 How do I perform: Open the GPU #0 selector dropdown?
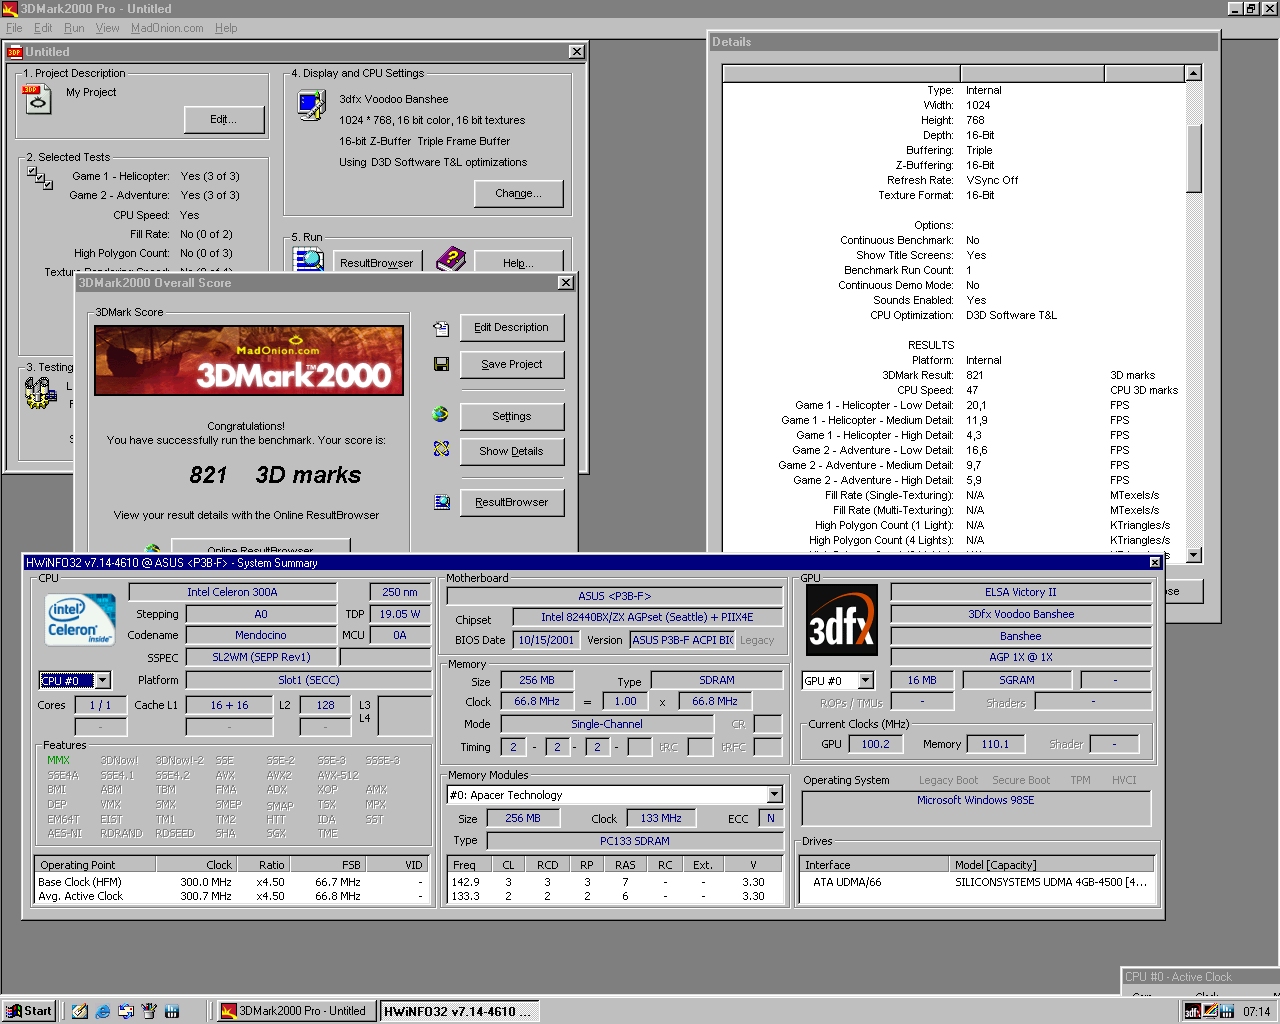point(866,681)
